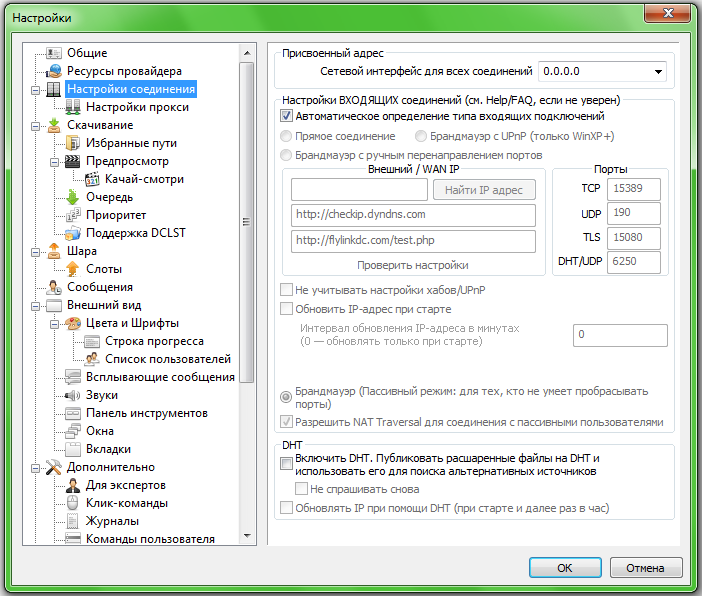This screenshot has width=702, height=596.
Task: Select Всплывающие сообщения in the tree
Action: pos(160,377)
